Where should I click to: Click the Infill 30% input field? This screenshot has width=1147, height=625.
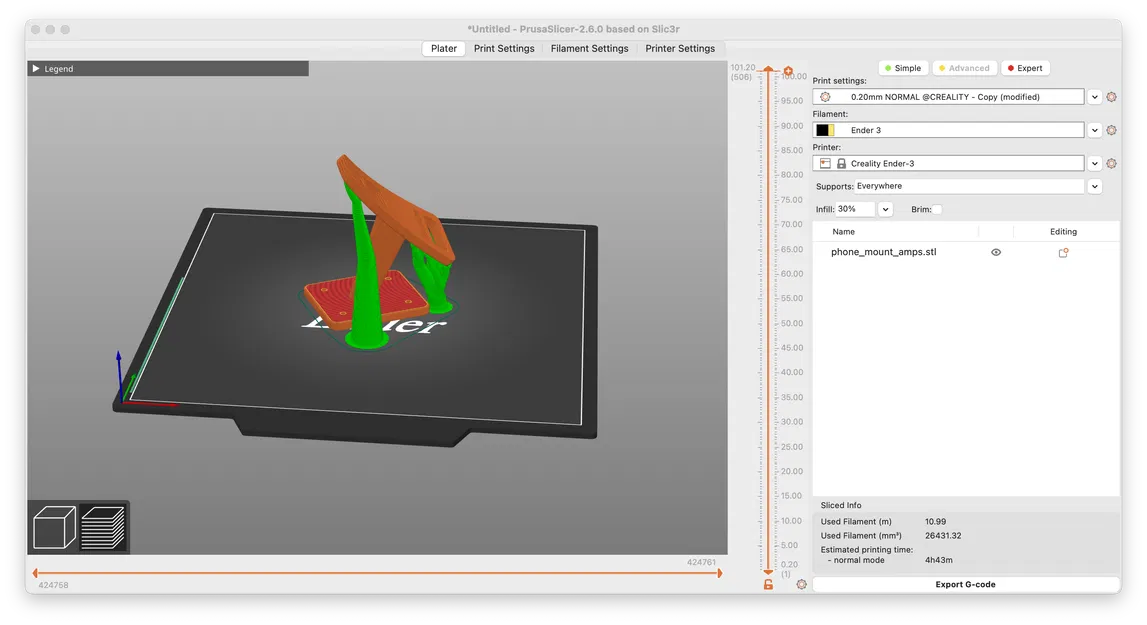pyautogui.click(x=855, y=209)
